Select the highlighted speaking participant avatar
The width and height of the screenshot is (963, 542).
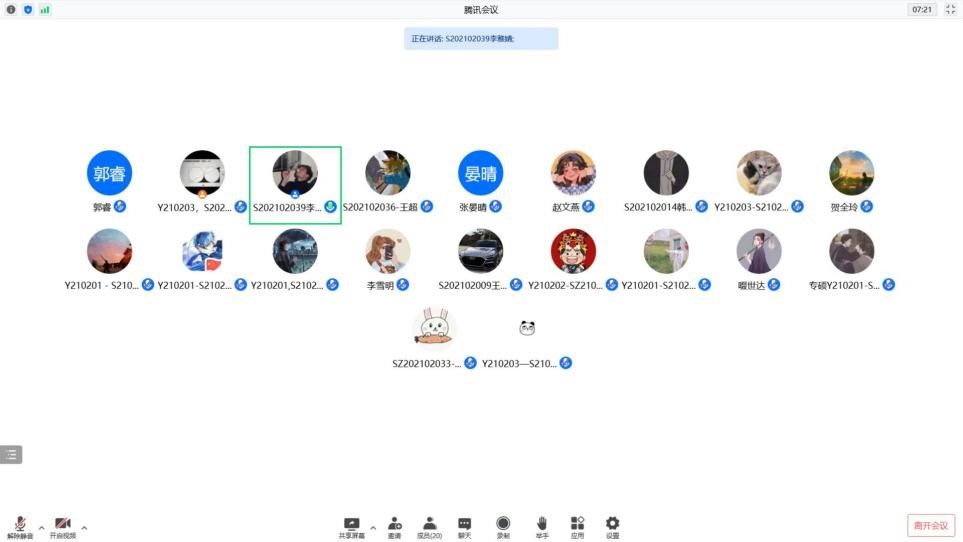[x=295, y=174]
